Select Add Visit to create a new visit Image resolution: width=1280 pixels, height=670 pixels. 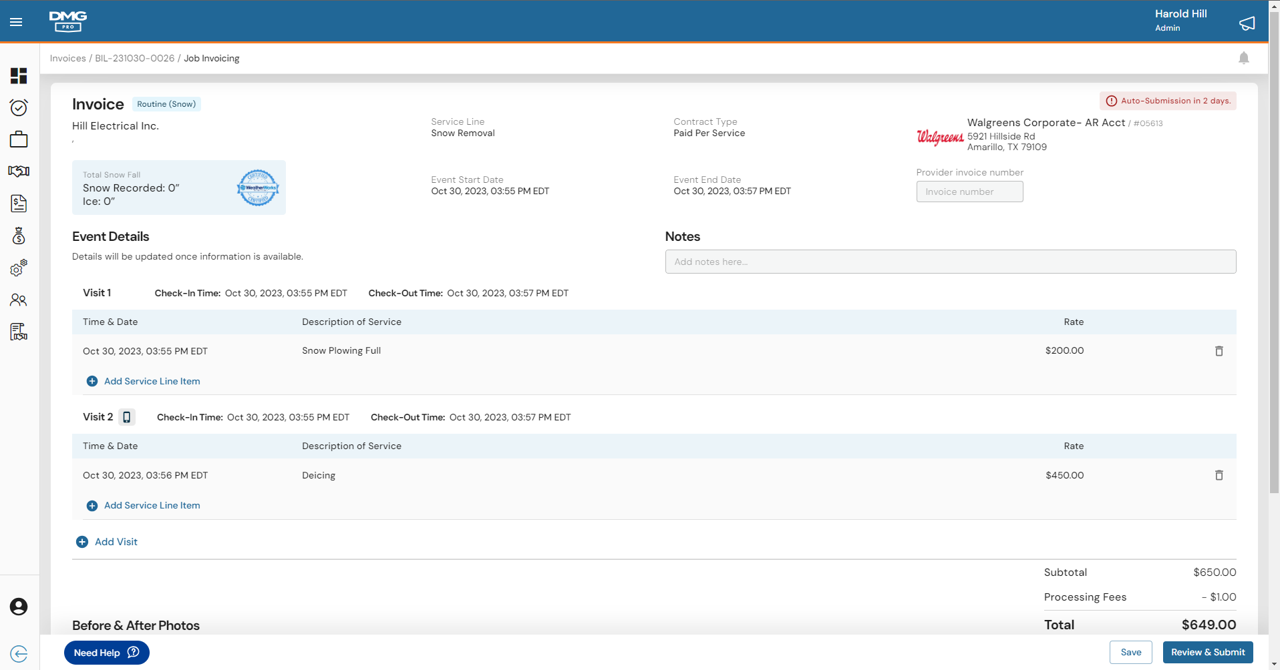coord(106,541)
